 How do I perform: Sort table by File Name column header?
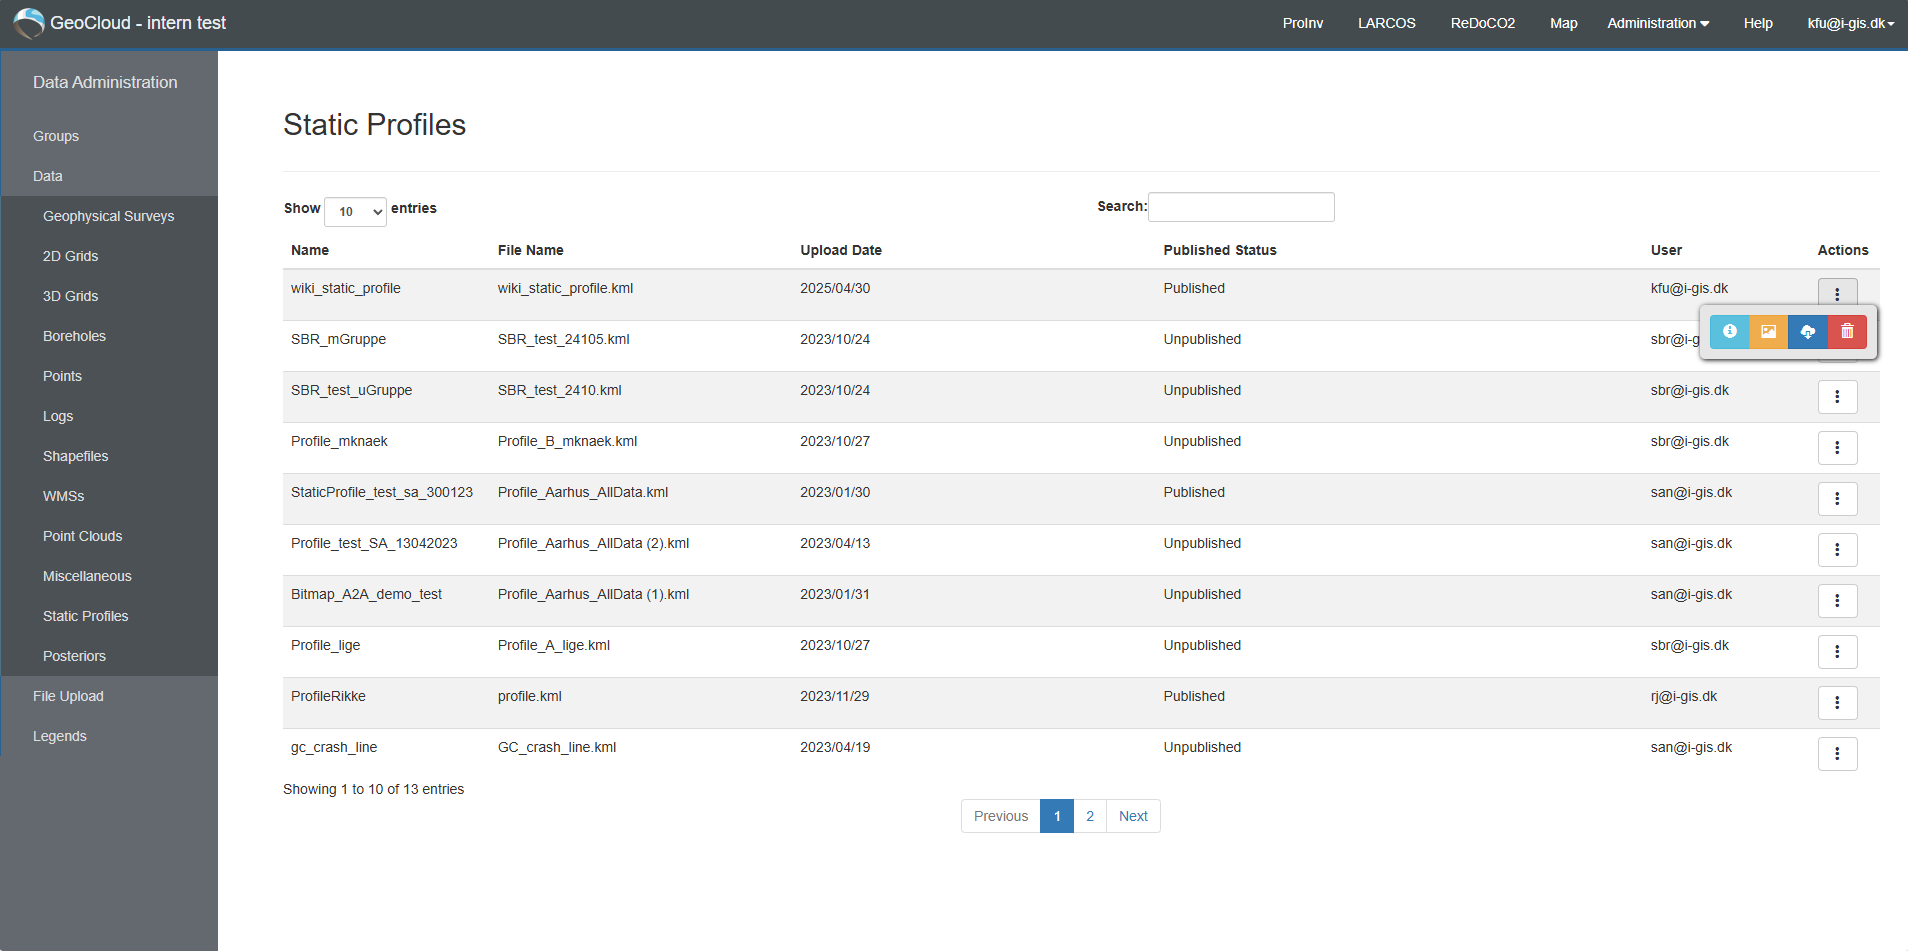coord(531,250)
